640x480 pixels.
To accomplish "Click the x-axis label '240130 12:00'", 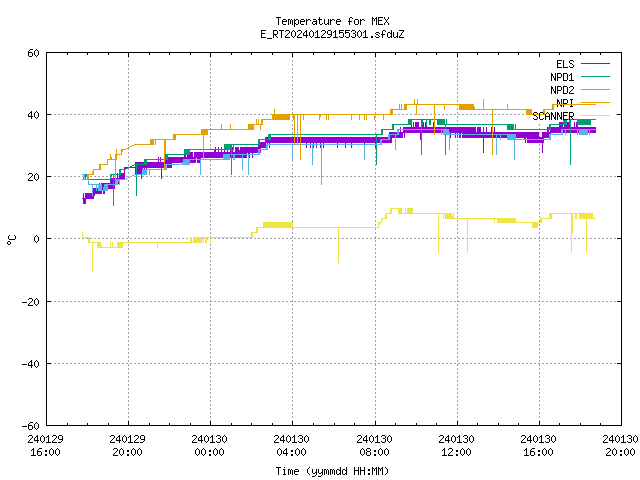I will 456,446.
